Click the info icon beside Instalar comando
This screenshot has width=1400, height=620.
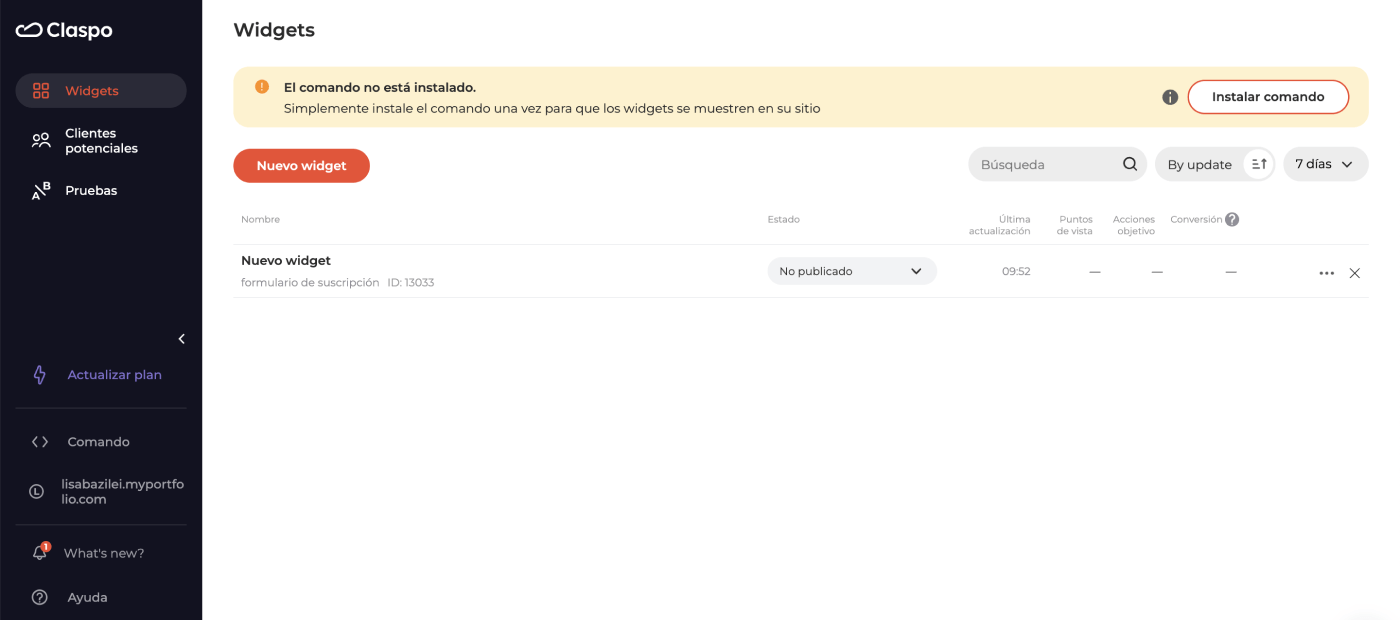click(1170, 97)
